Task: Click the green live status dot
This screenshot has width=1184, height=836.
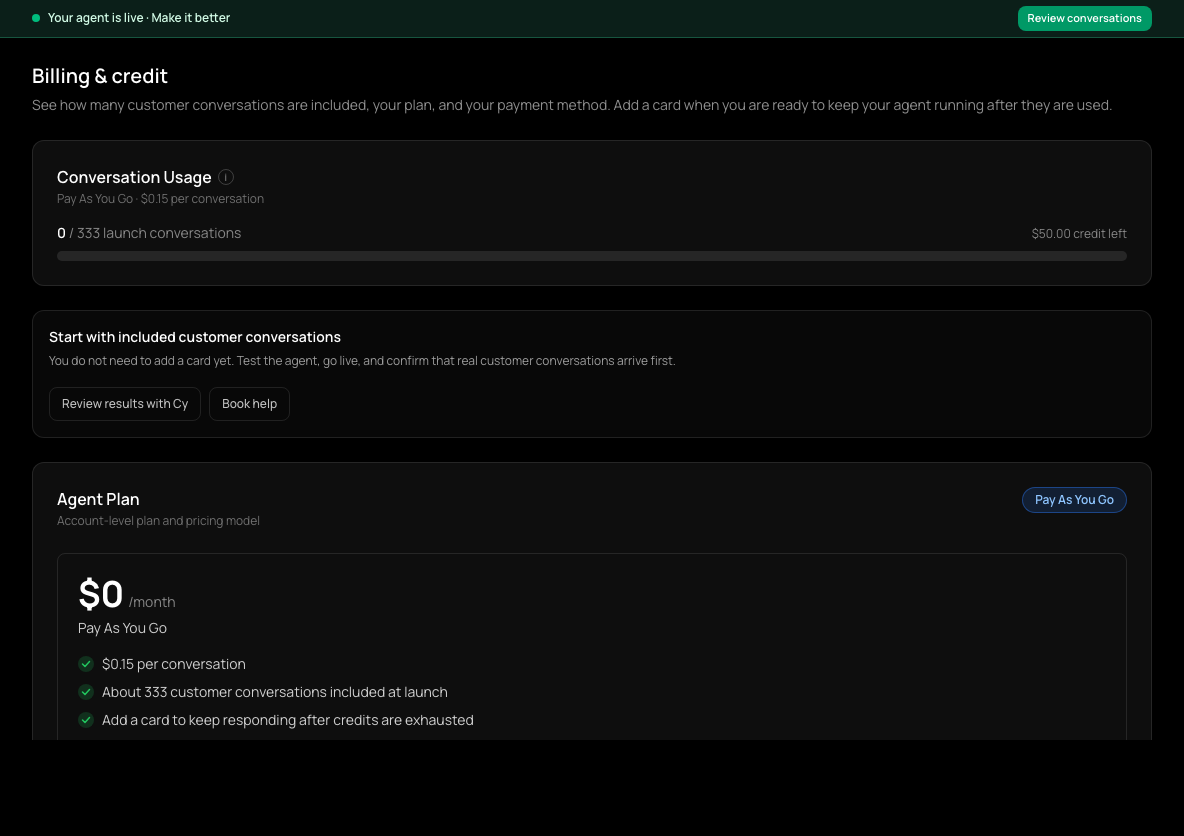Action: point(35,18)
